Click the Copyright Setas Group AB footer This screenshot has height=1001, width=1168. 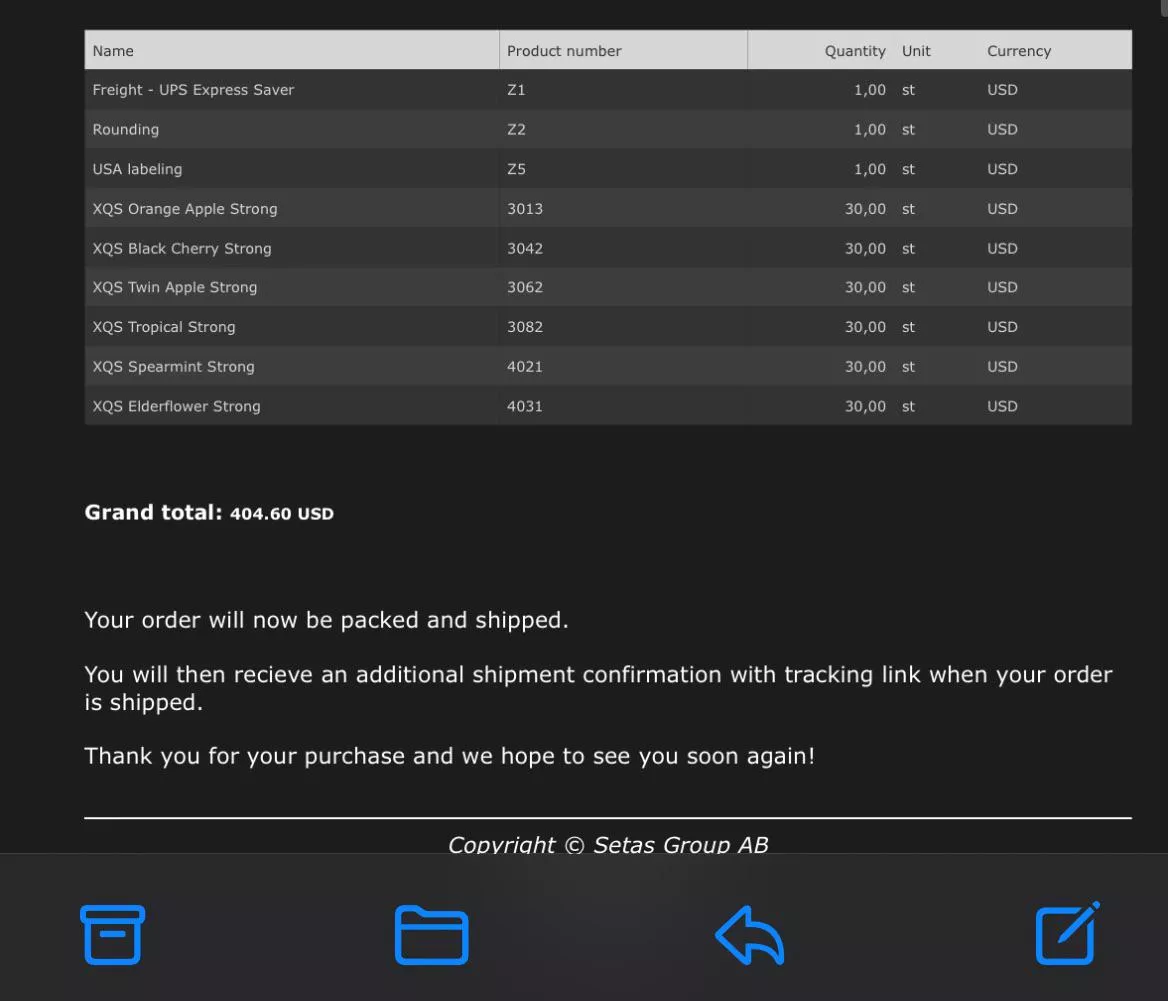(x=608, y=845)
